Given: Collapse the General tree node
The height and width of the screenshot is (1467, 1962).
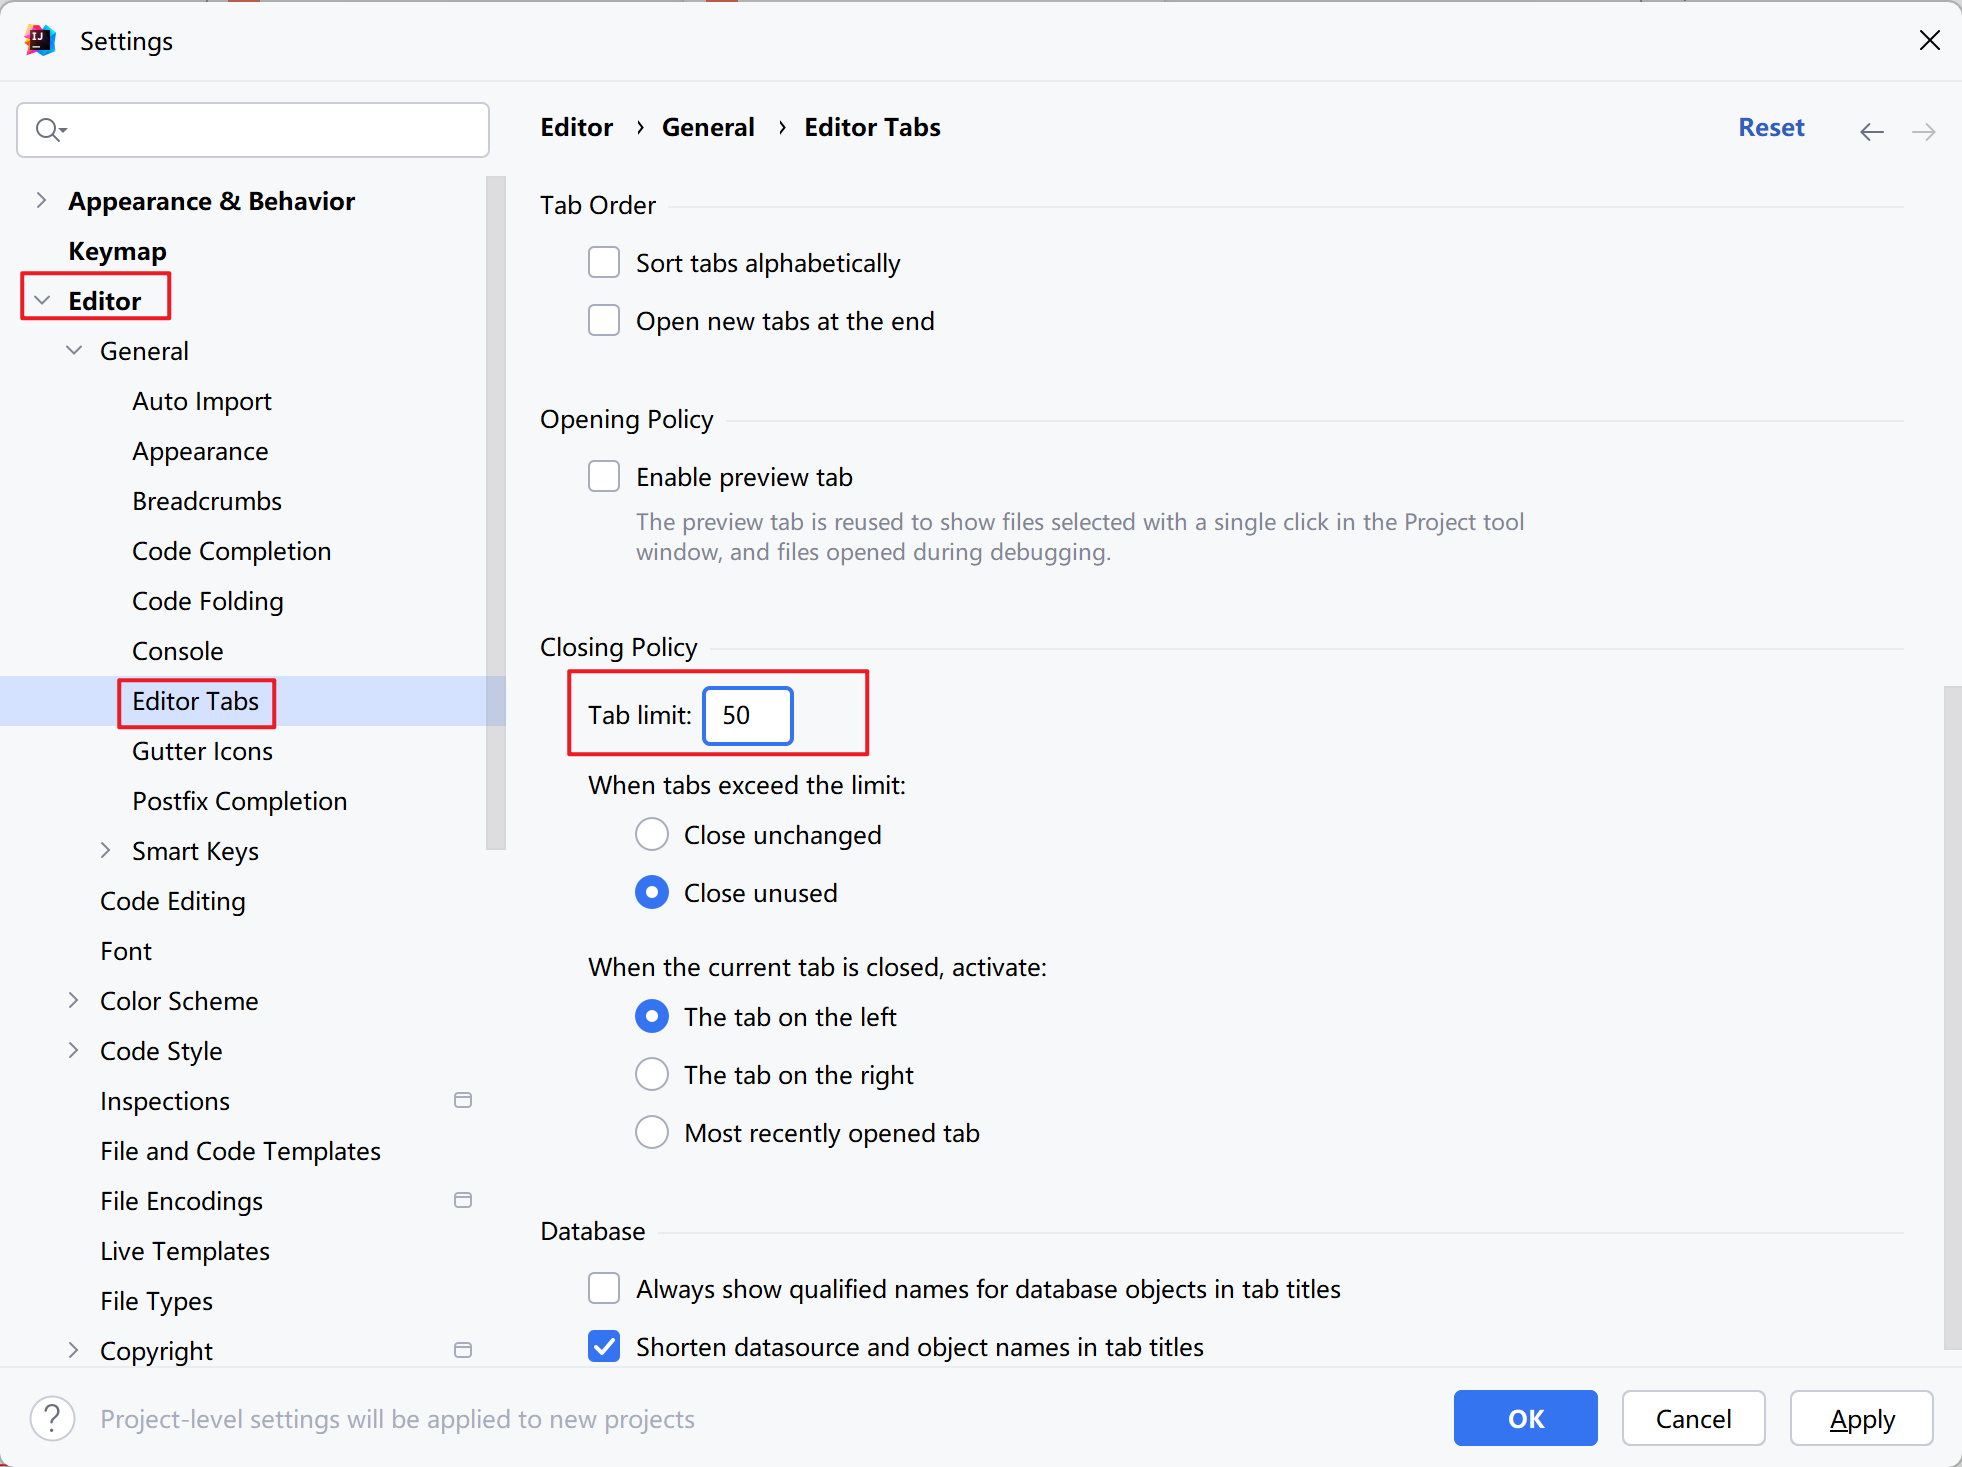Looking at the screenshot, I should (74, 350).
